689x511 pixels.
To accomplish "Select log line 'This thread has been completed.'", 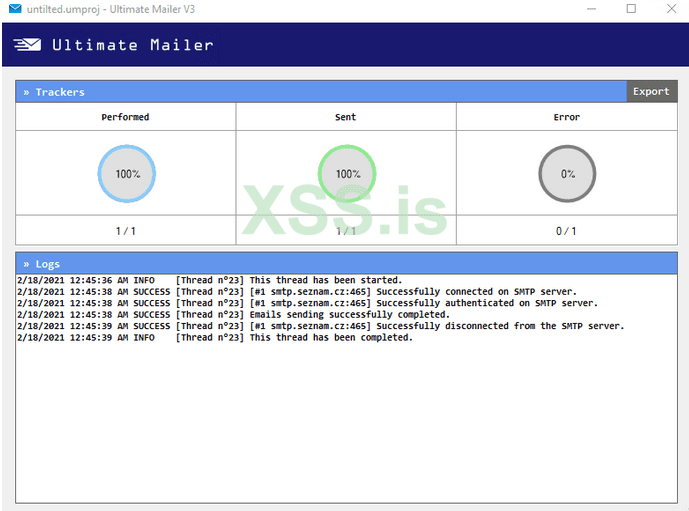I will coord(215,337).
